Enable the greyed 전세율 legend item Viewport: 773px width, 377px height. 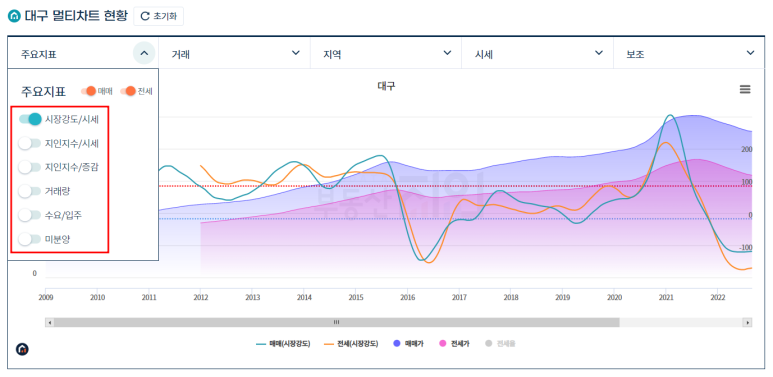click(x=500, y=344)
